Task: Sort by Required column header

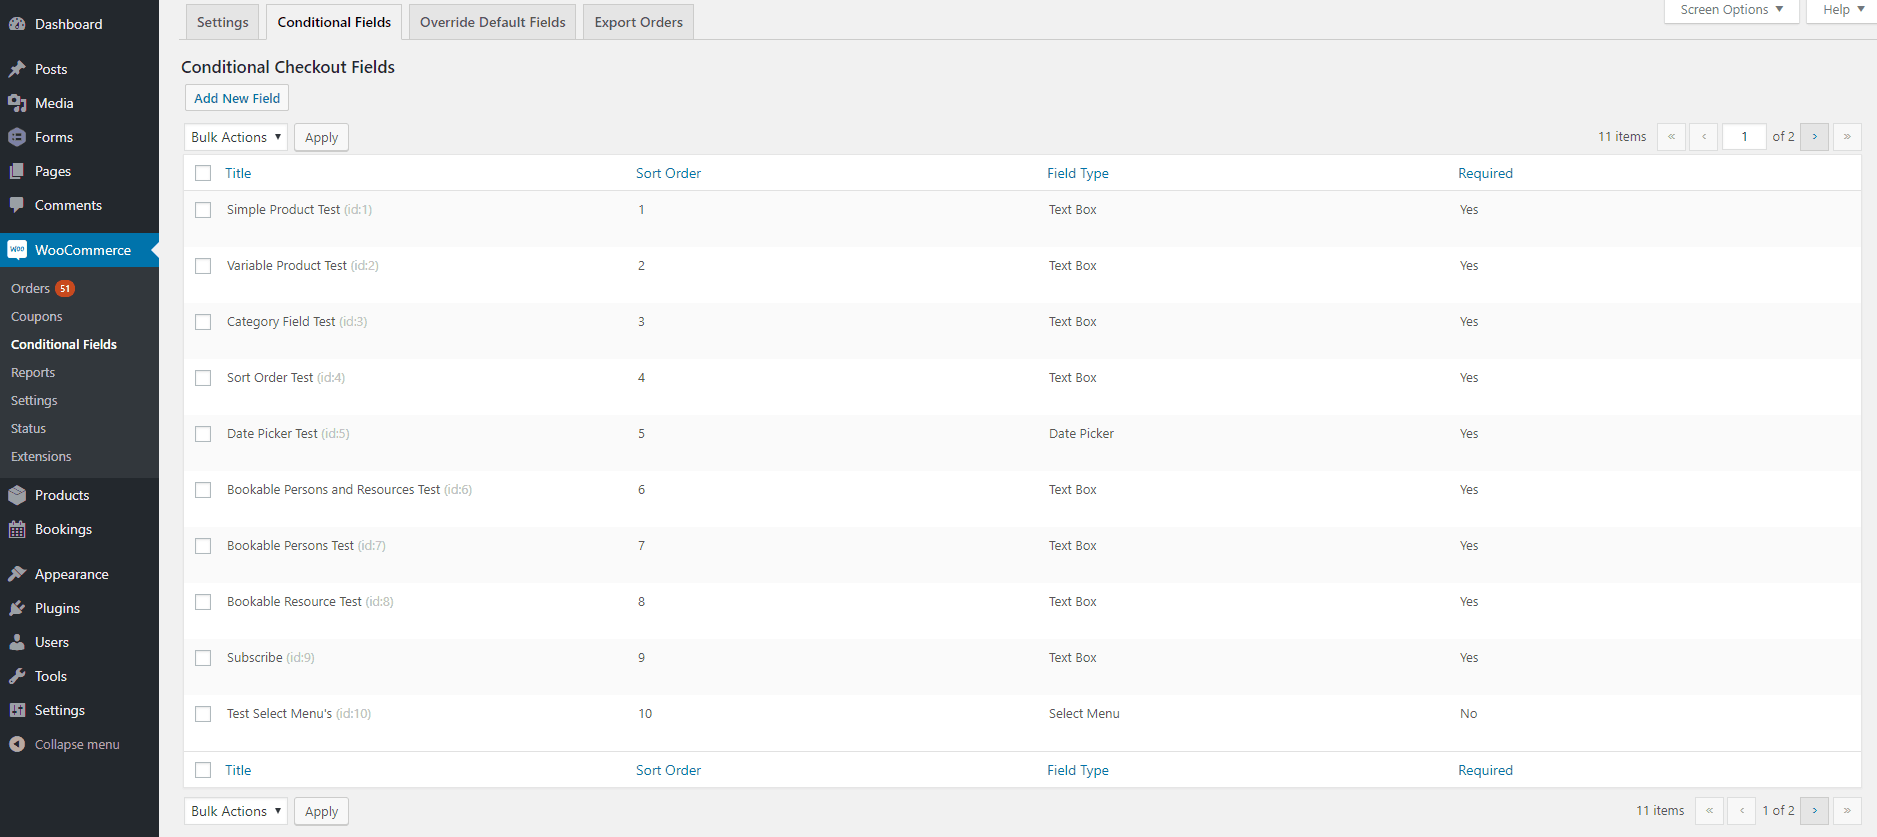Action: 1485,173
